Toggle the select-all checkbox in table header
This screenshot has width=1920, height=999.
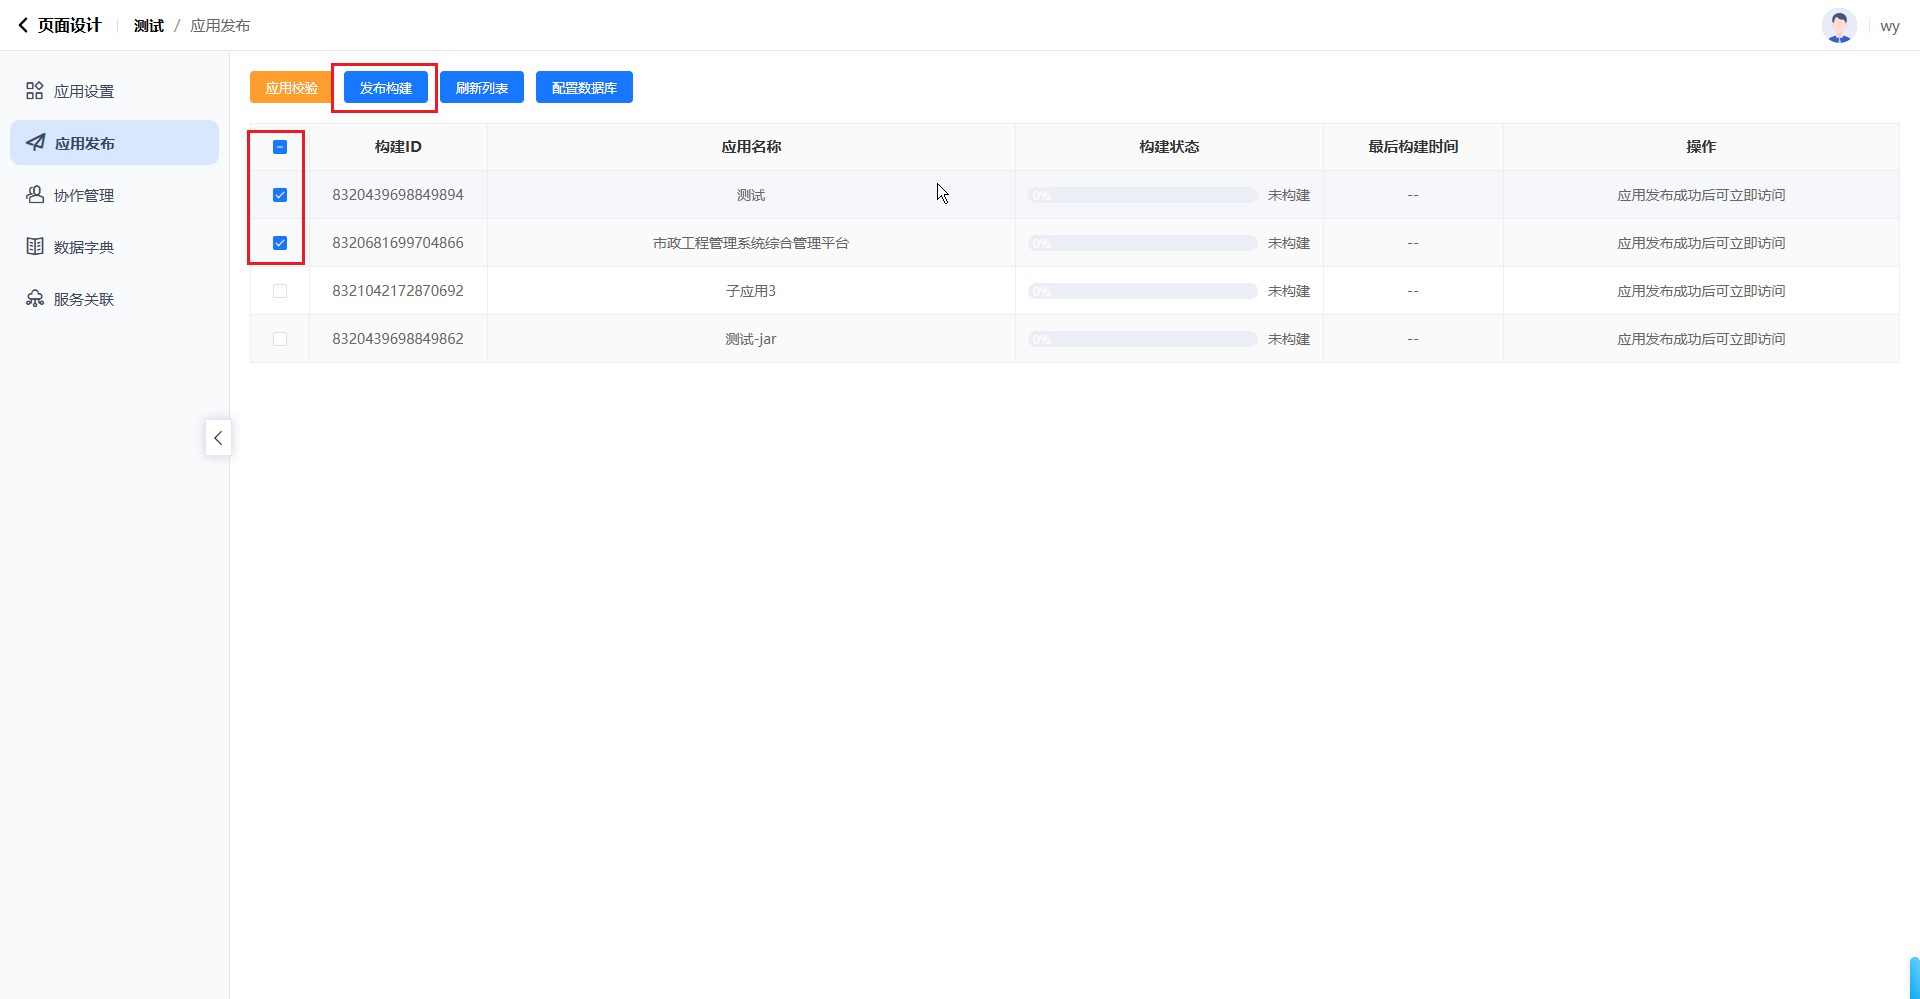tap(280, 147)
